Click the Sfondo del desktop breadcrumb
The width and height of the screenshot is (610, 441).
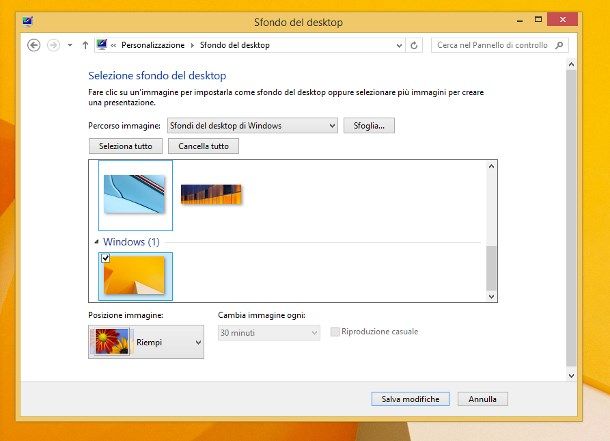[235, 45]
